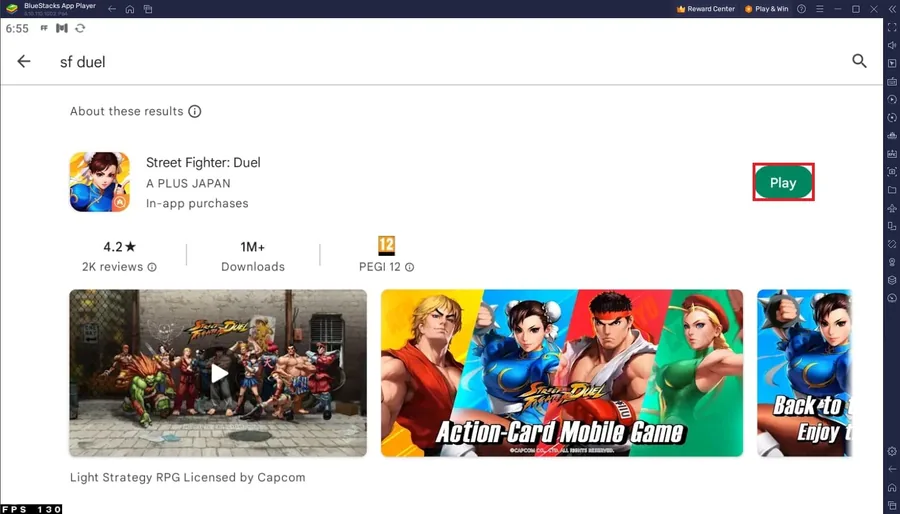Open Action-Card Mobile Game screenshot

point(562,373)
